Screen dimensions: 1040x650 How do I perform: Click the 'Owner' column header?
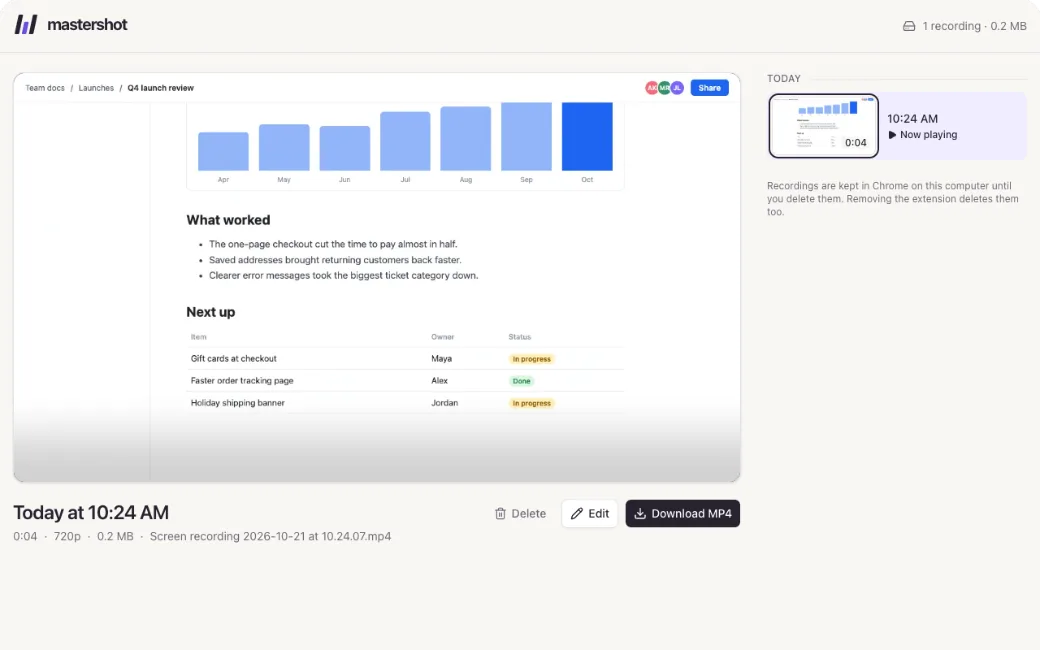click(442, 337)
